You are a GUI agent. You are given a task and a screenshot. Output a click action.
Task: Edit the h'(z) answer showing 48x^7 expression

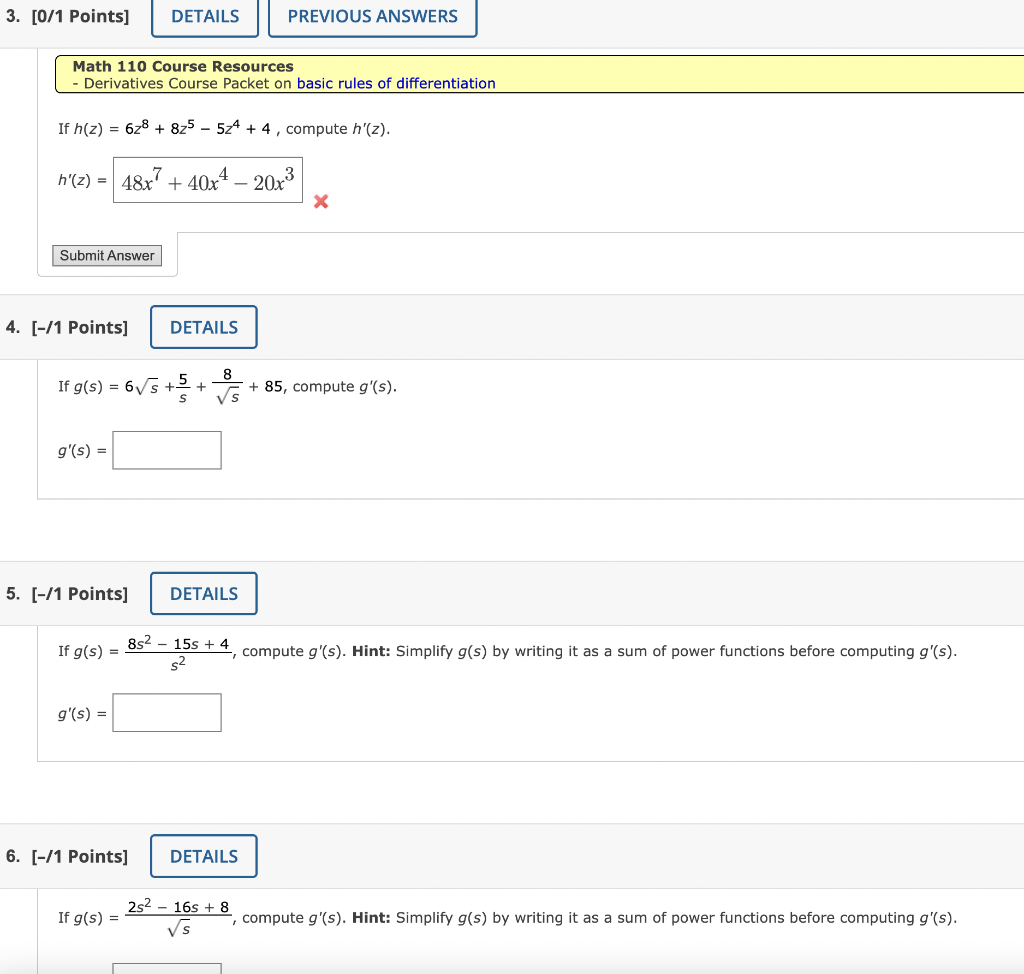tap(208, 180)
